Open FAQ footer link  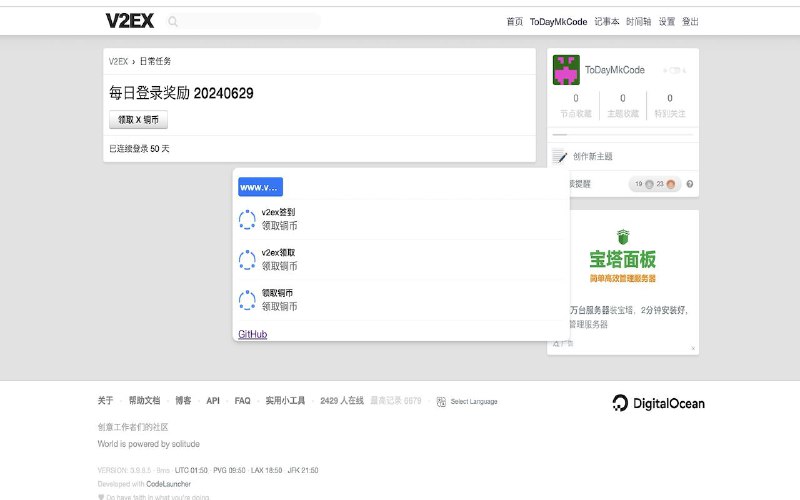point(242,401)
